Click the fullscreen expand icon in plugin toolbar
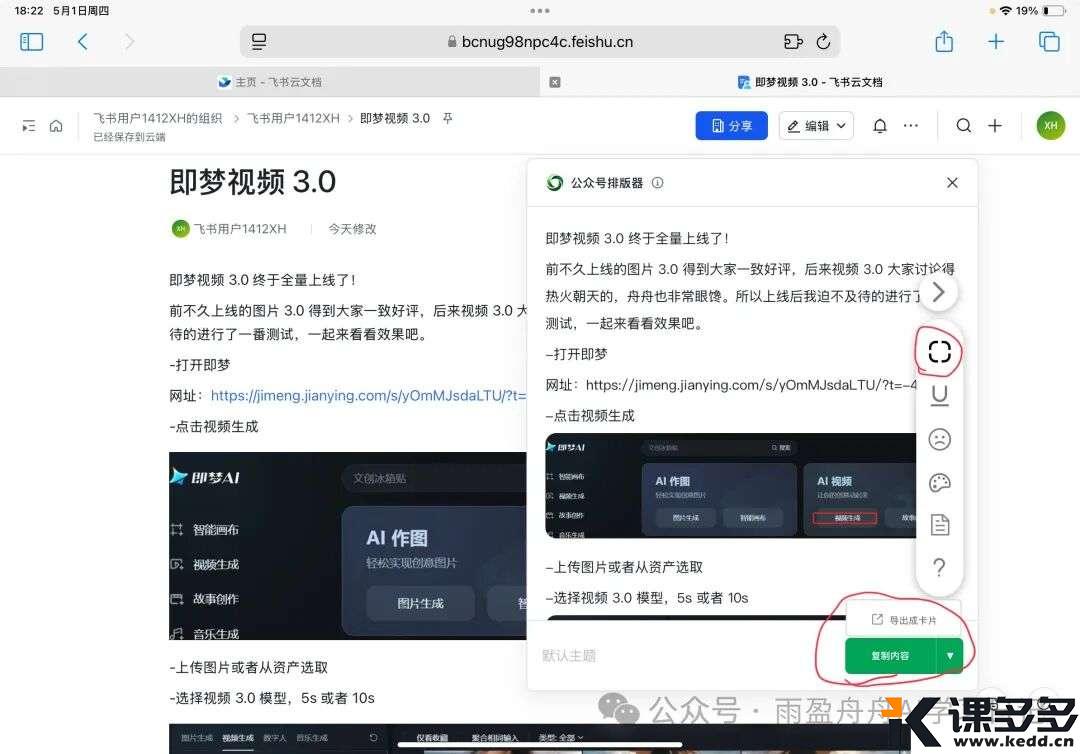1080x754 pixels. point(939,351)
